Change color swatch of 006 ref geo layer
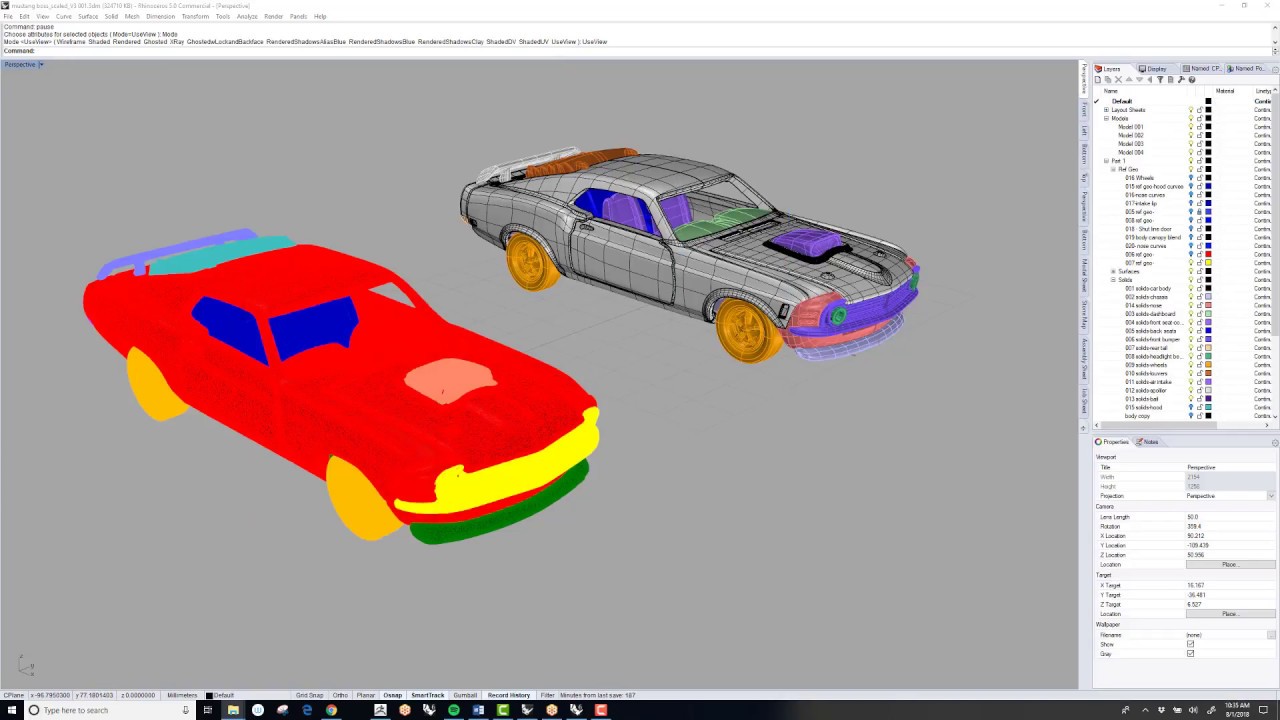The image size is (1280, 720). click(x=1208, y=254)
